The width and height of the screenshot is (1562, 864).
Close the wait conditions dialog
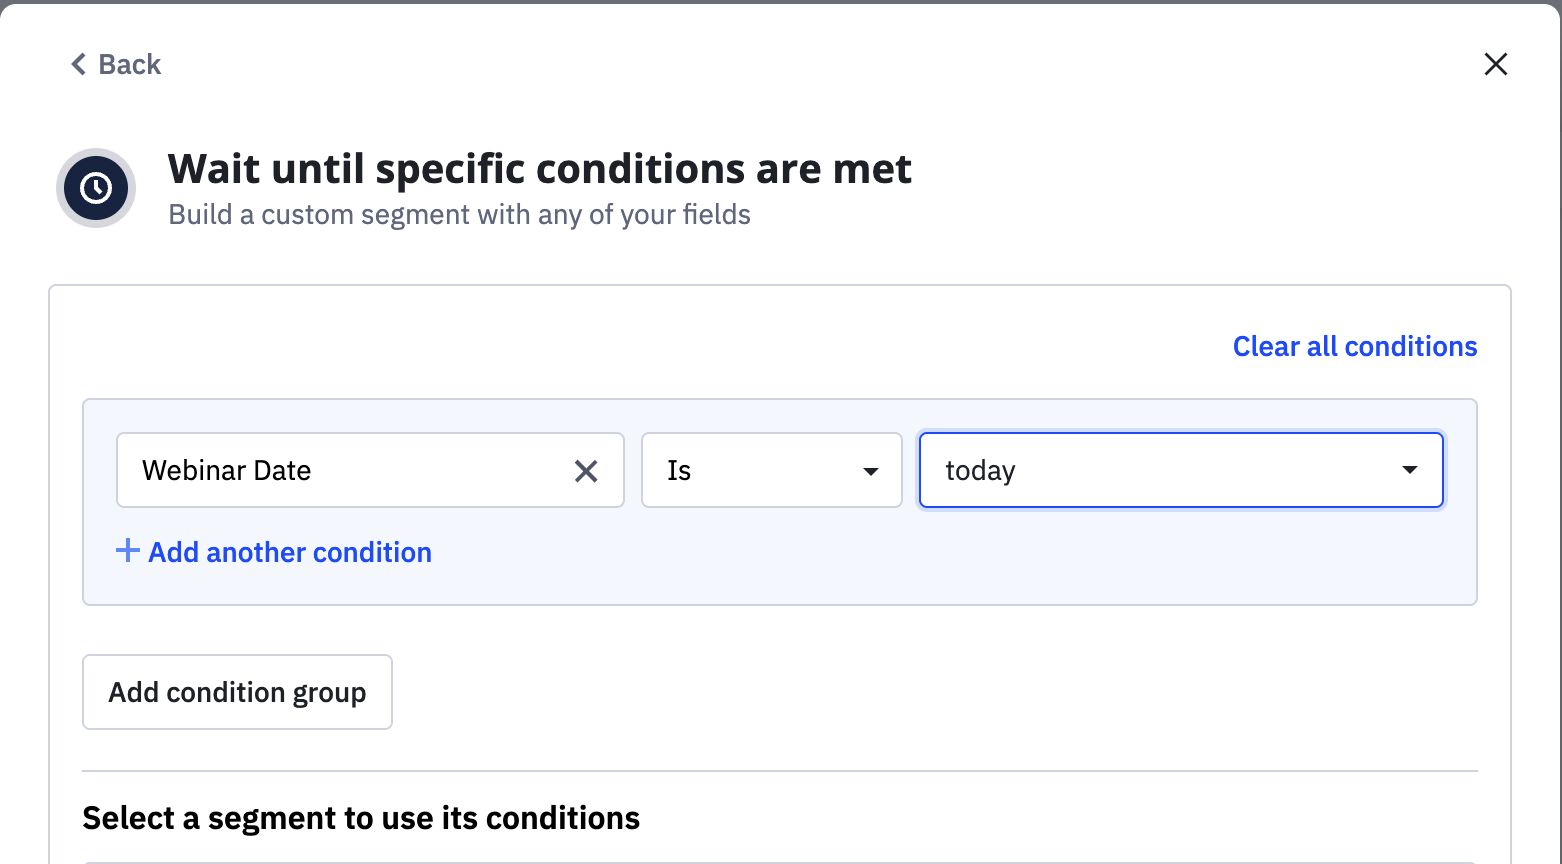(1495, 64)
